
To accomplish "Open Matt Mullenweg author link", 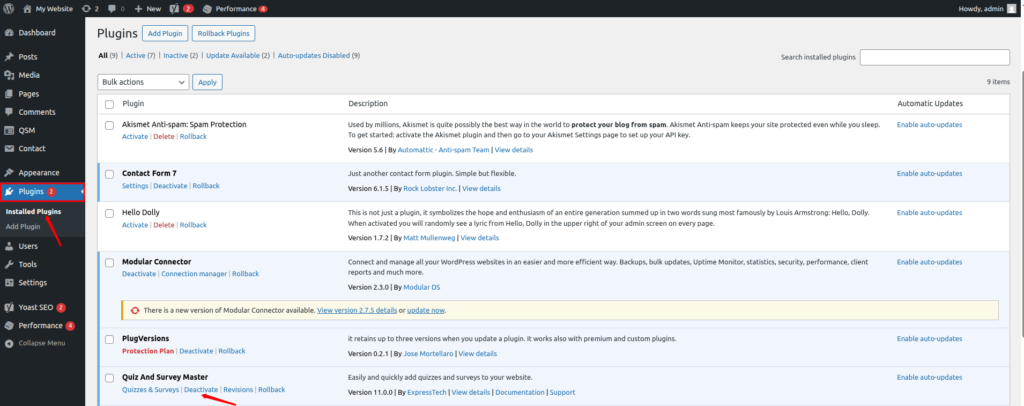I will tap(429, 238).
